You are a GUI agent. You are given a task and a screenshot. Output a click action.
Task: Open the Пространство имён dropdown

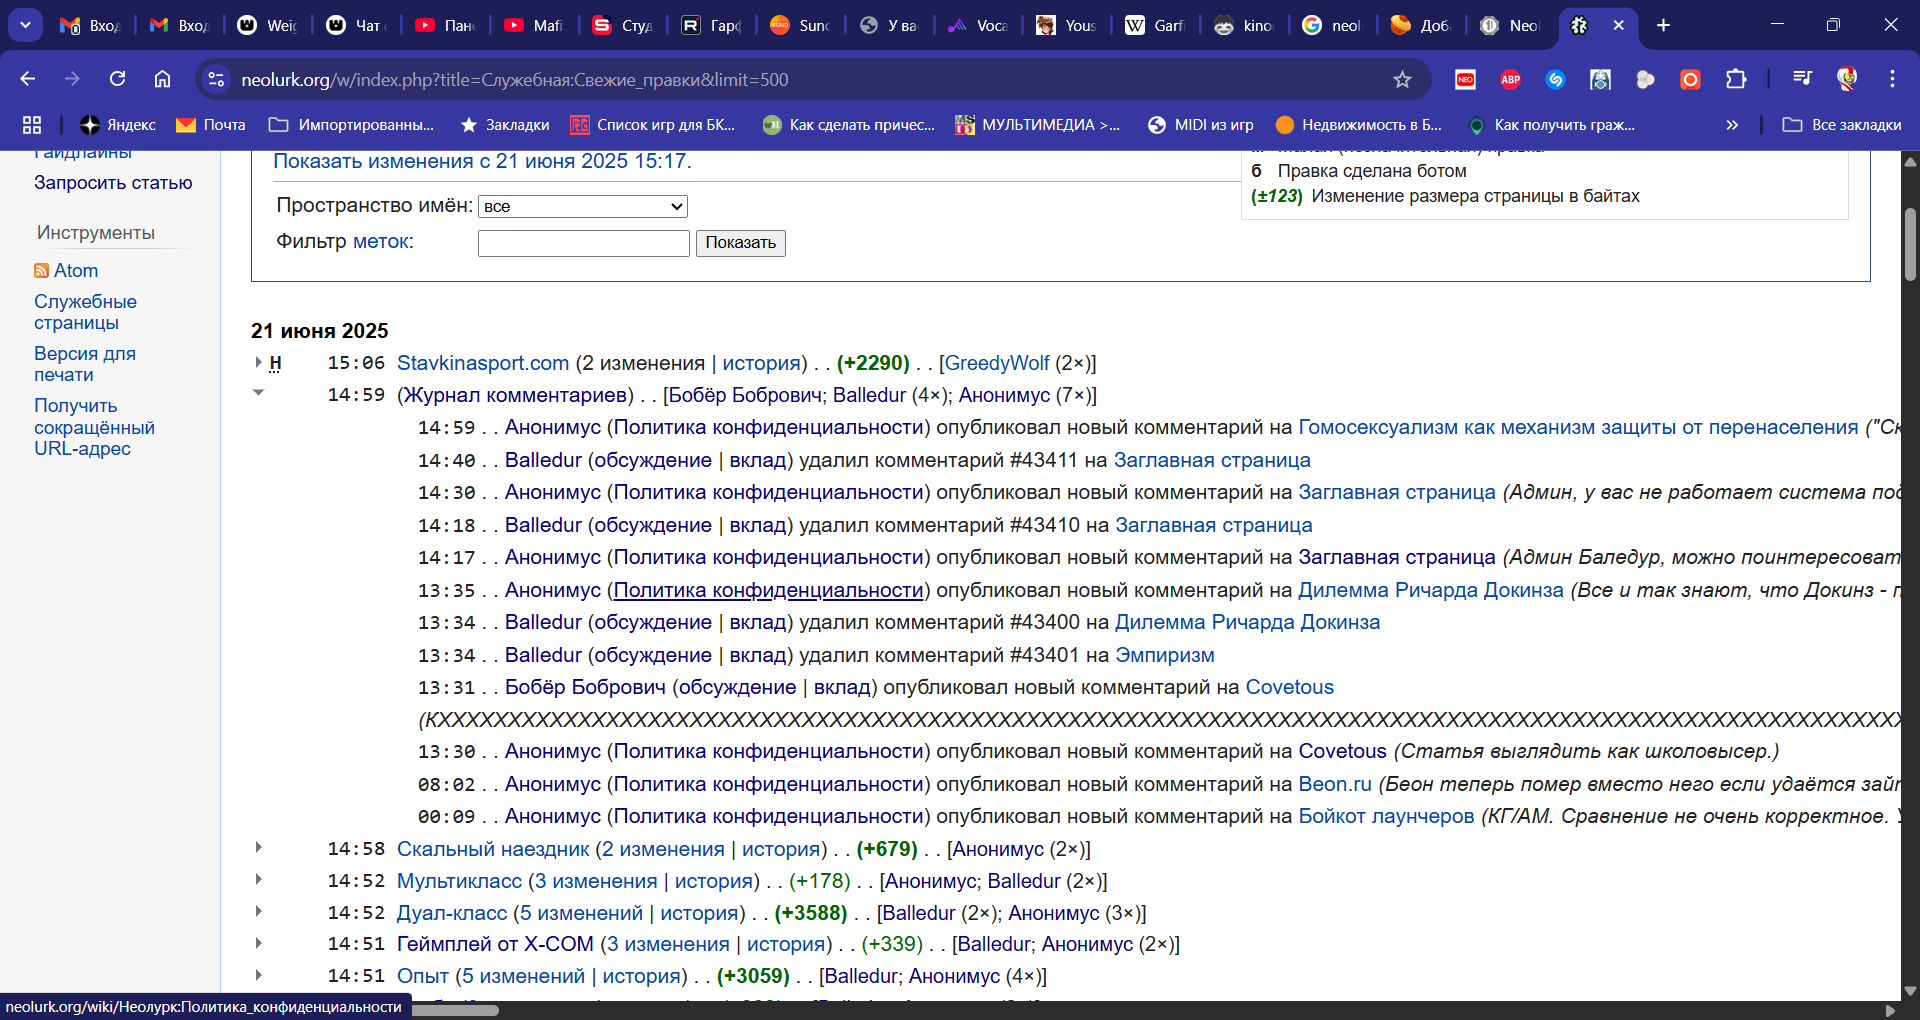pyautogui.click(x=583, y=206)
